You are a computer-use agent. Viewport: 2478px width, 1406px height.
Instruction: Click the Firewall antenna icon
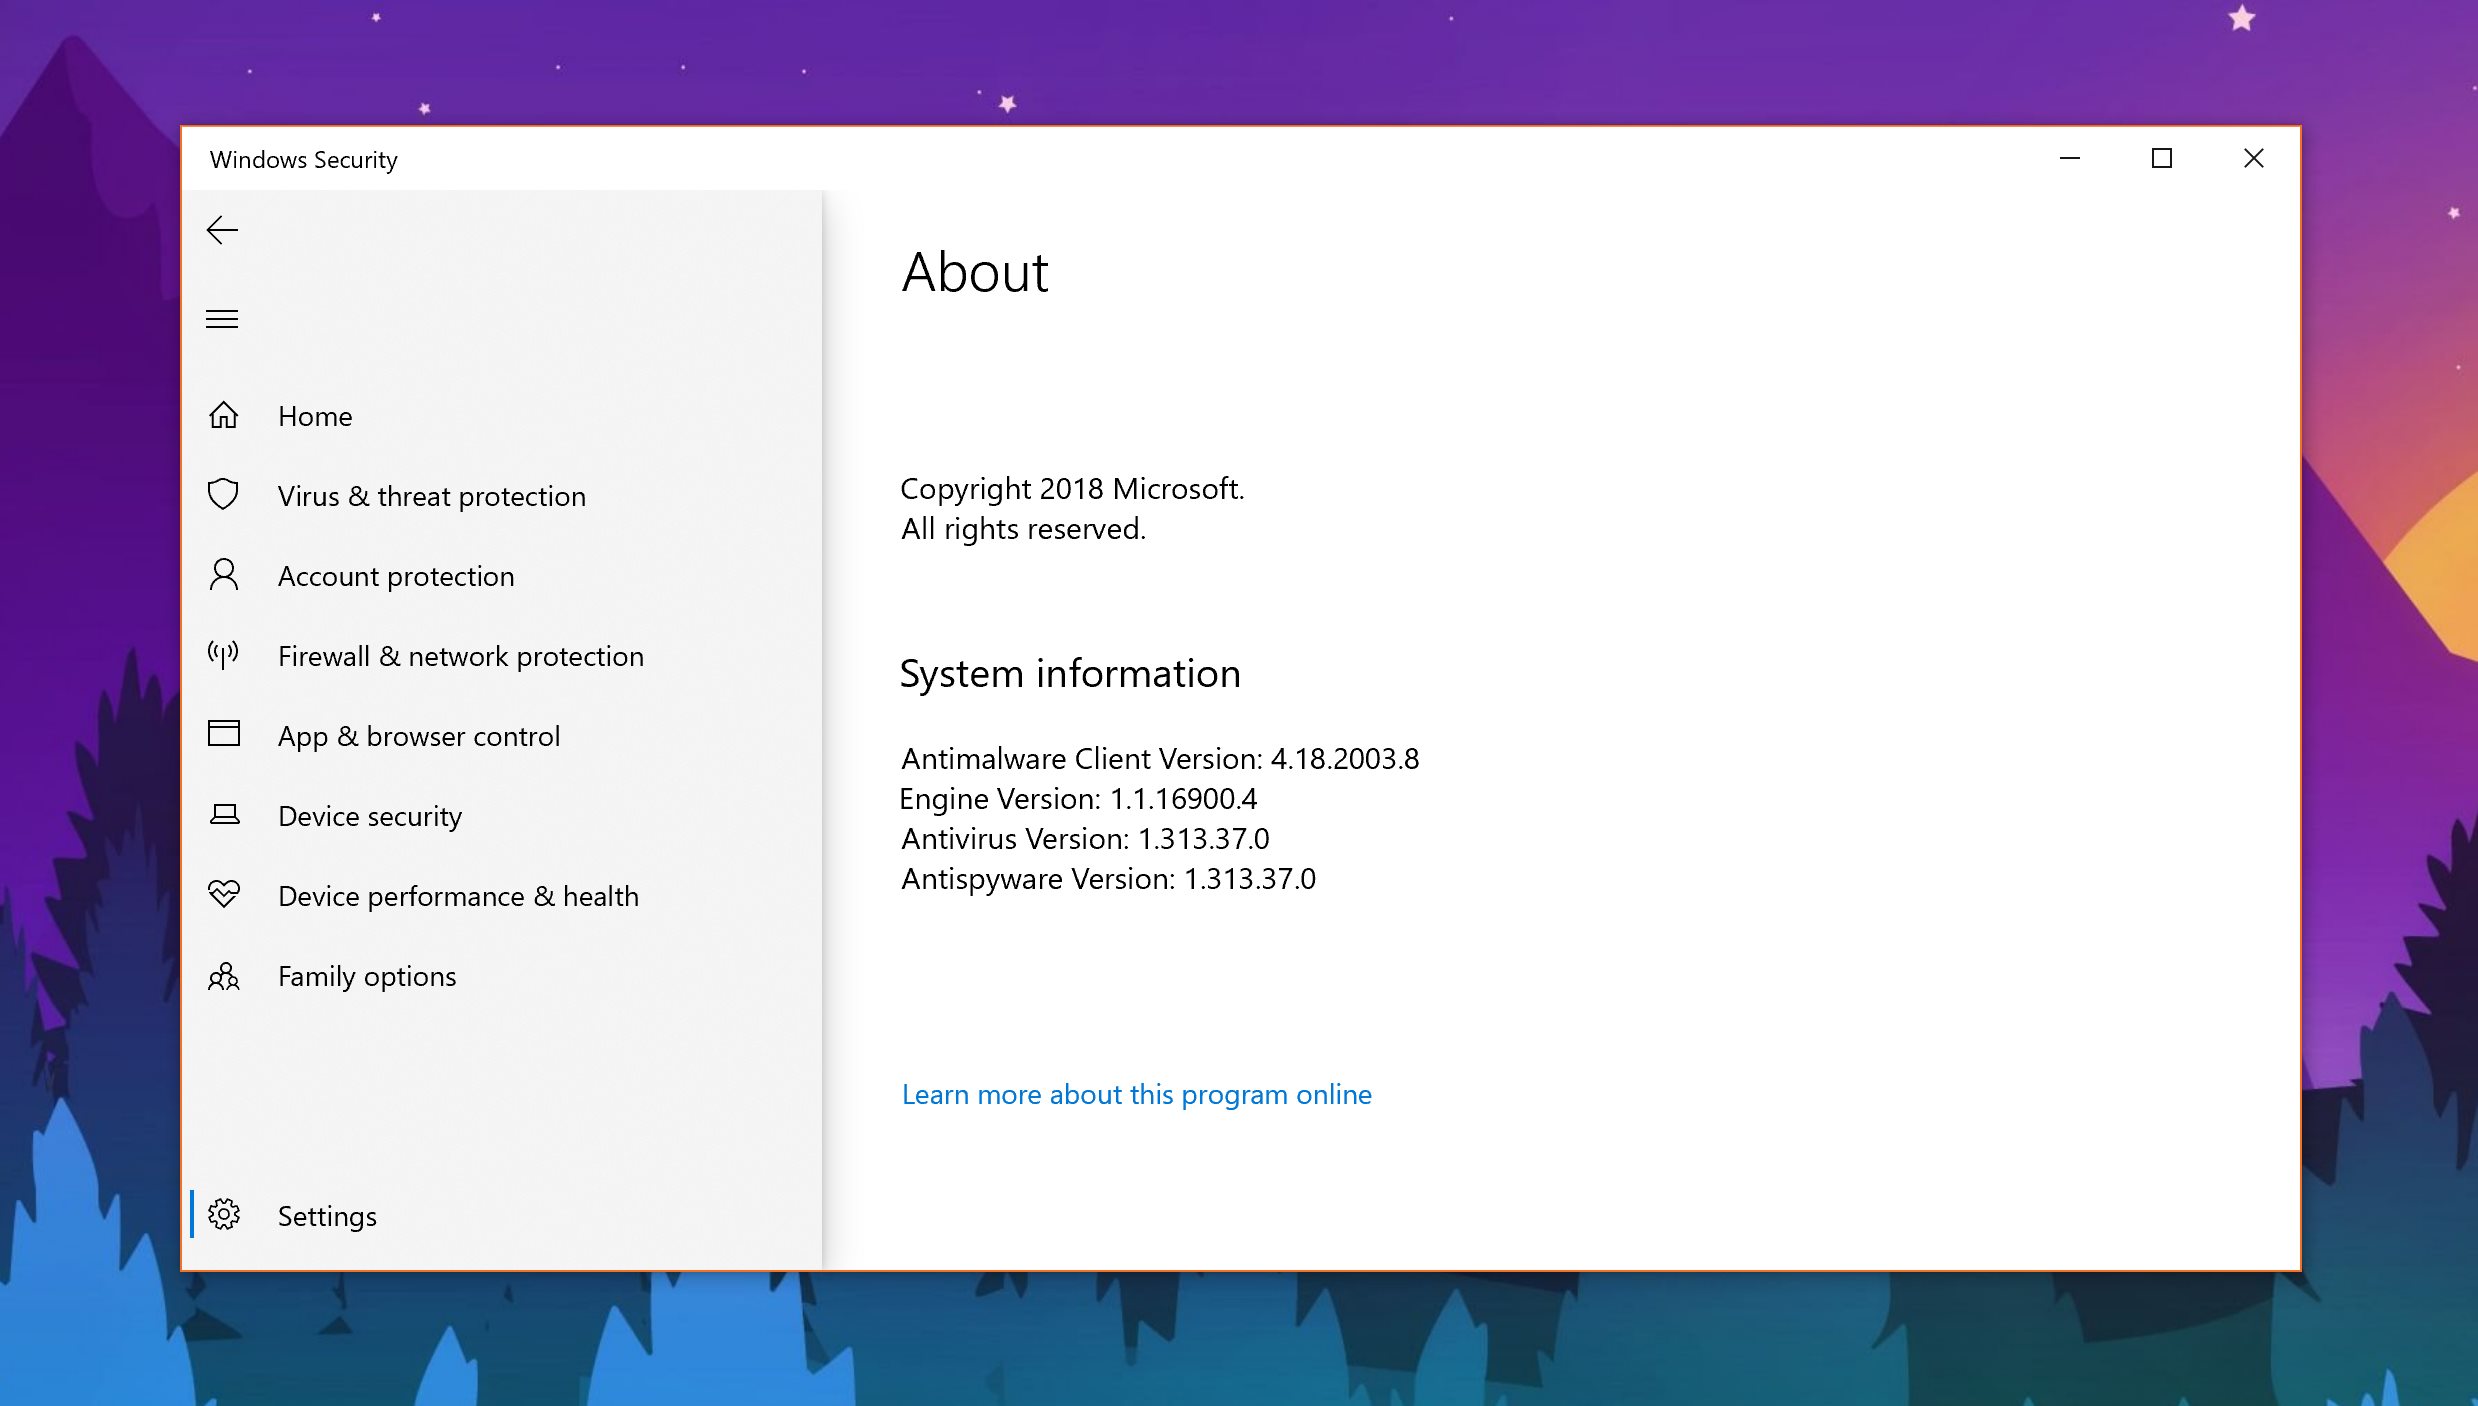[223, 655]
